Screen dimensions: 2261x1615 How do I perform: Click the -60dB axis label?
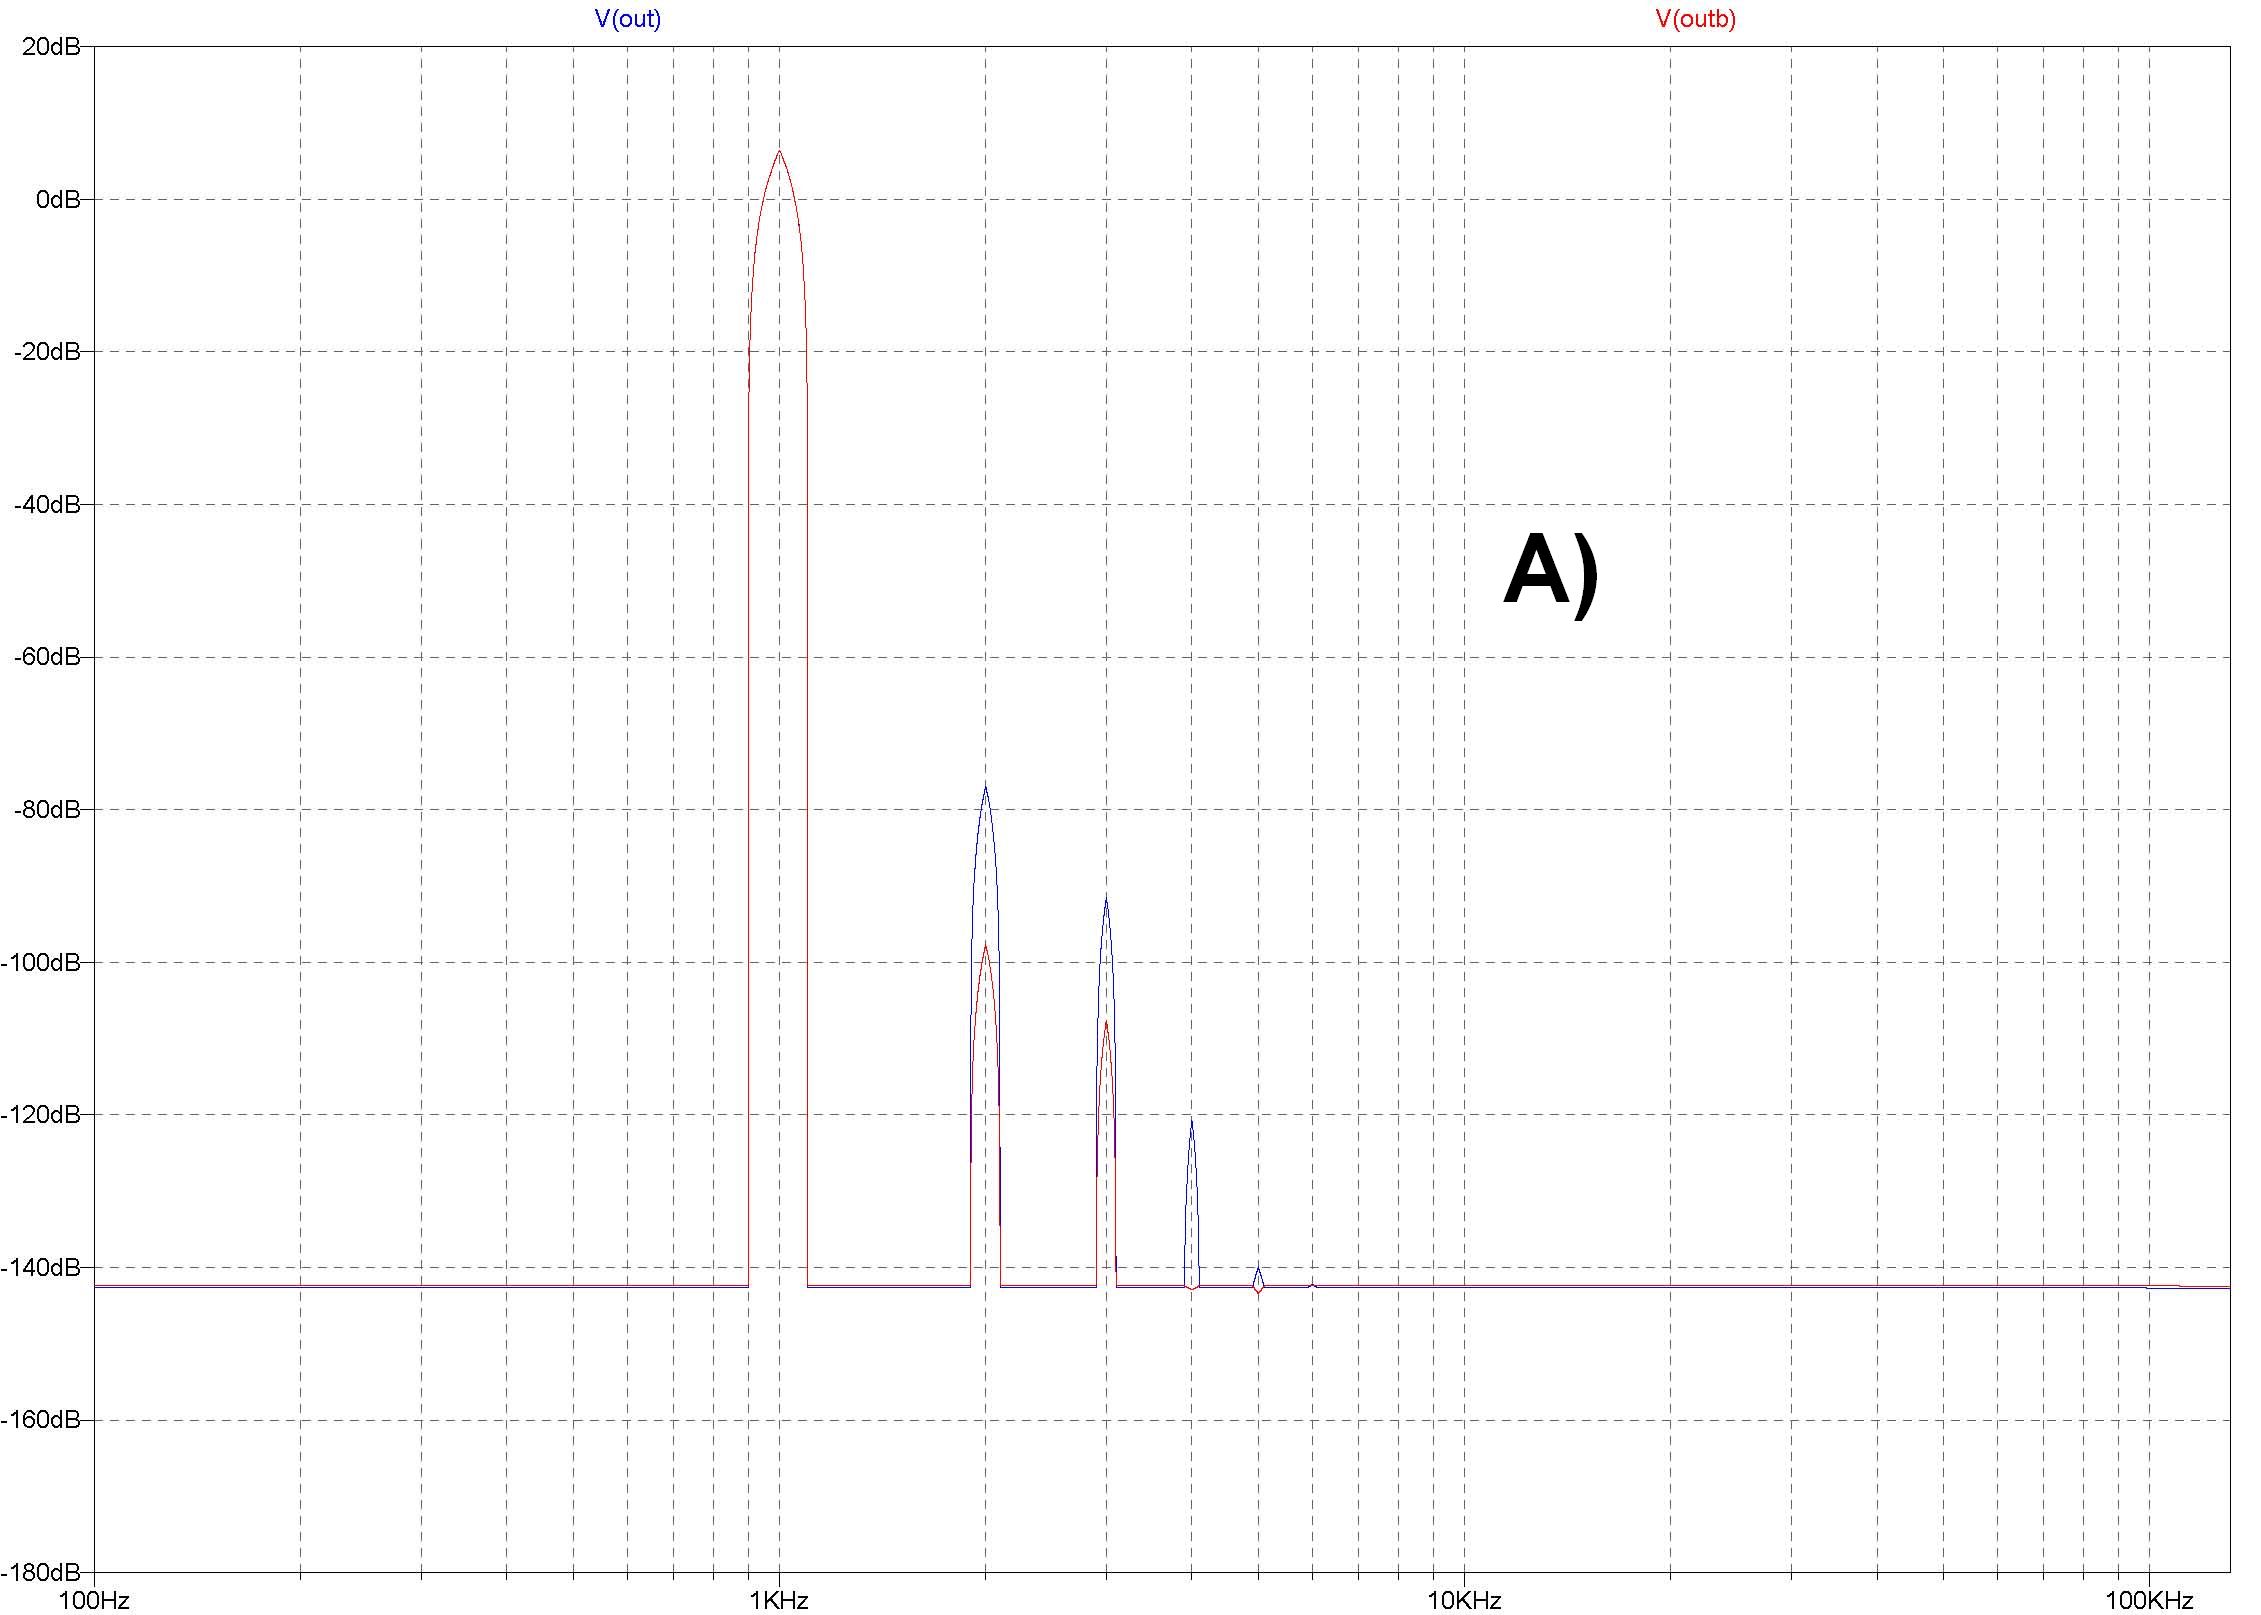46,657
